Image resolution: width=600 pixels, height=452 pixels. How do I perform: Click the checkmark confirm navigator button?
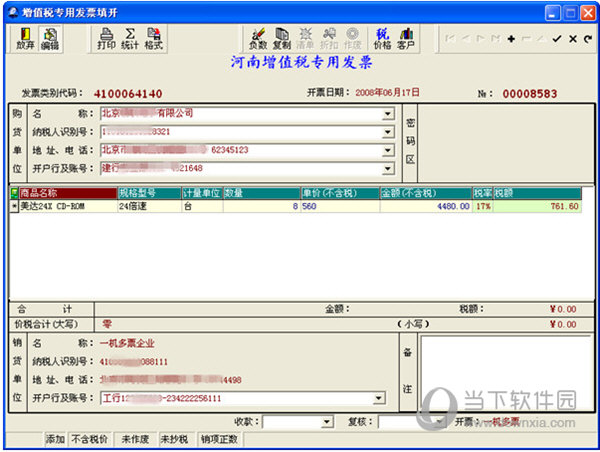point(558,38)
